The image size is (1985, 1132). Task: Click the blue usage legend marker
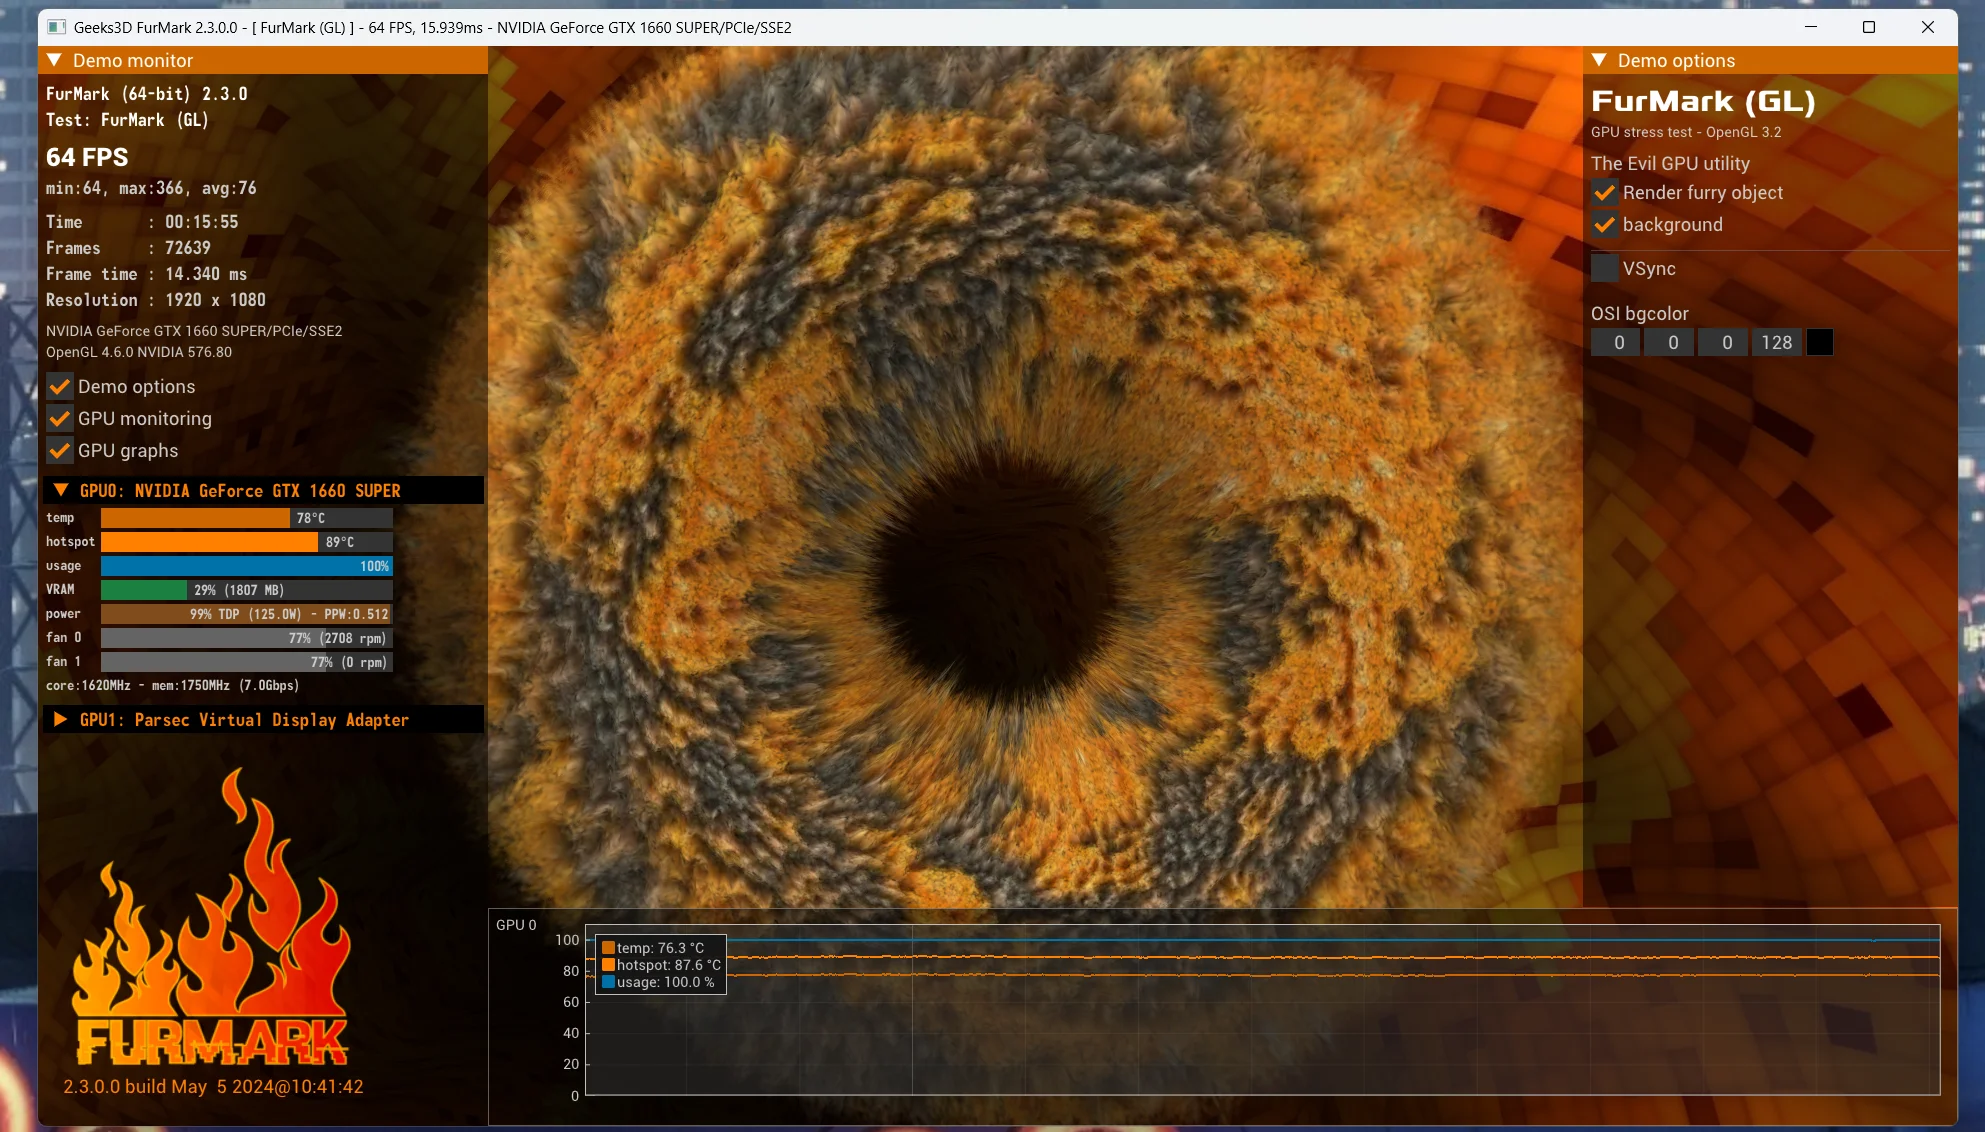(608, 982)
